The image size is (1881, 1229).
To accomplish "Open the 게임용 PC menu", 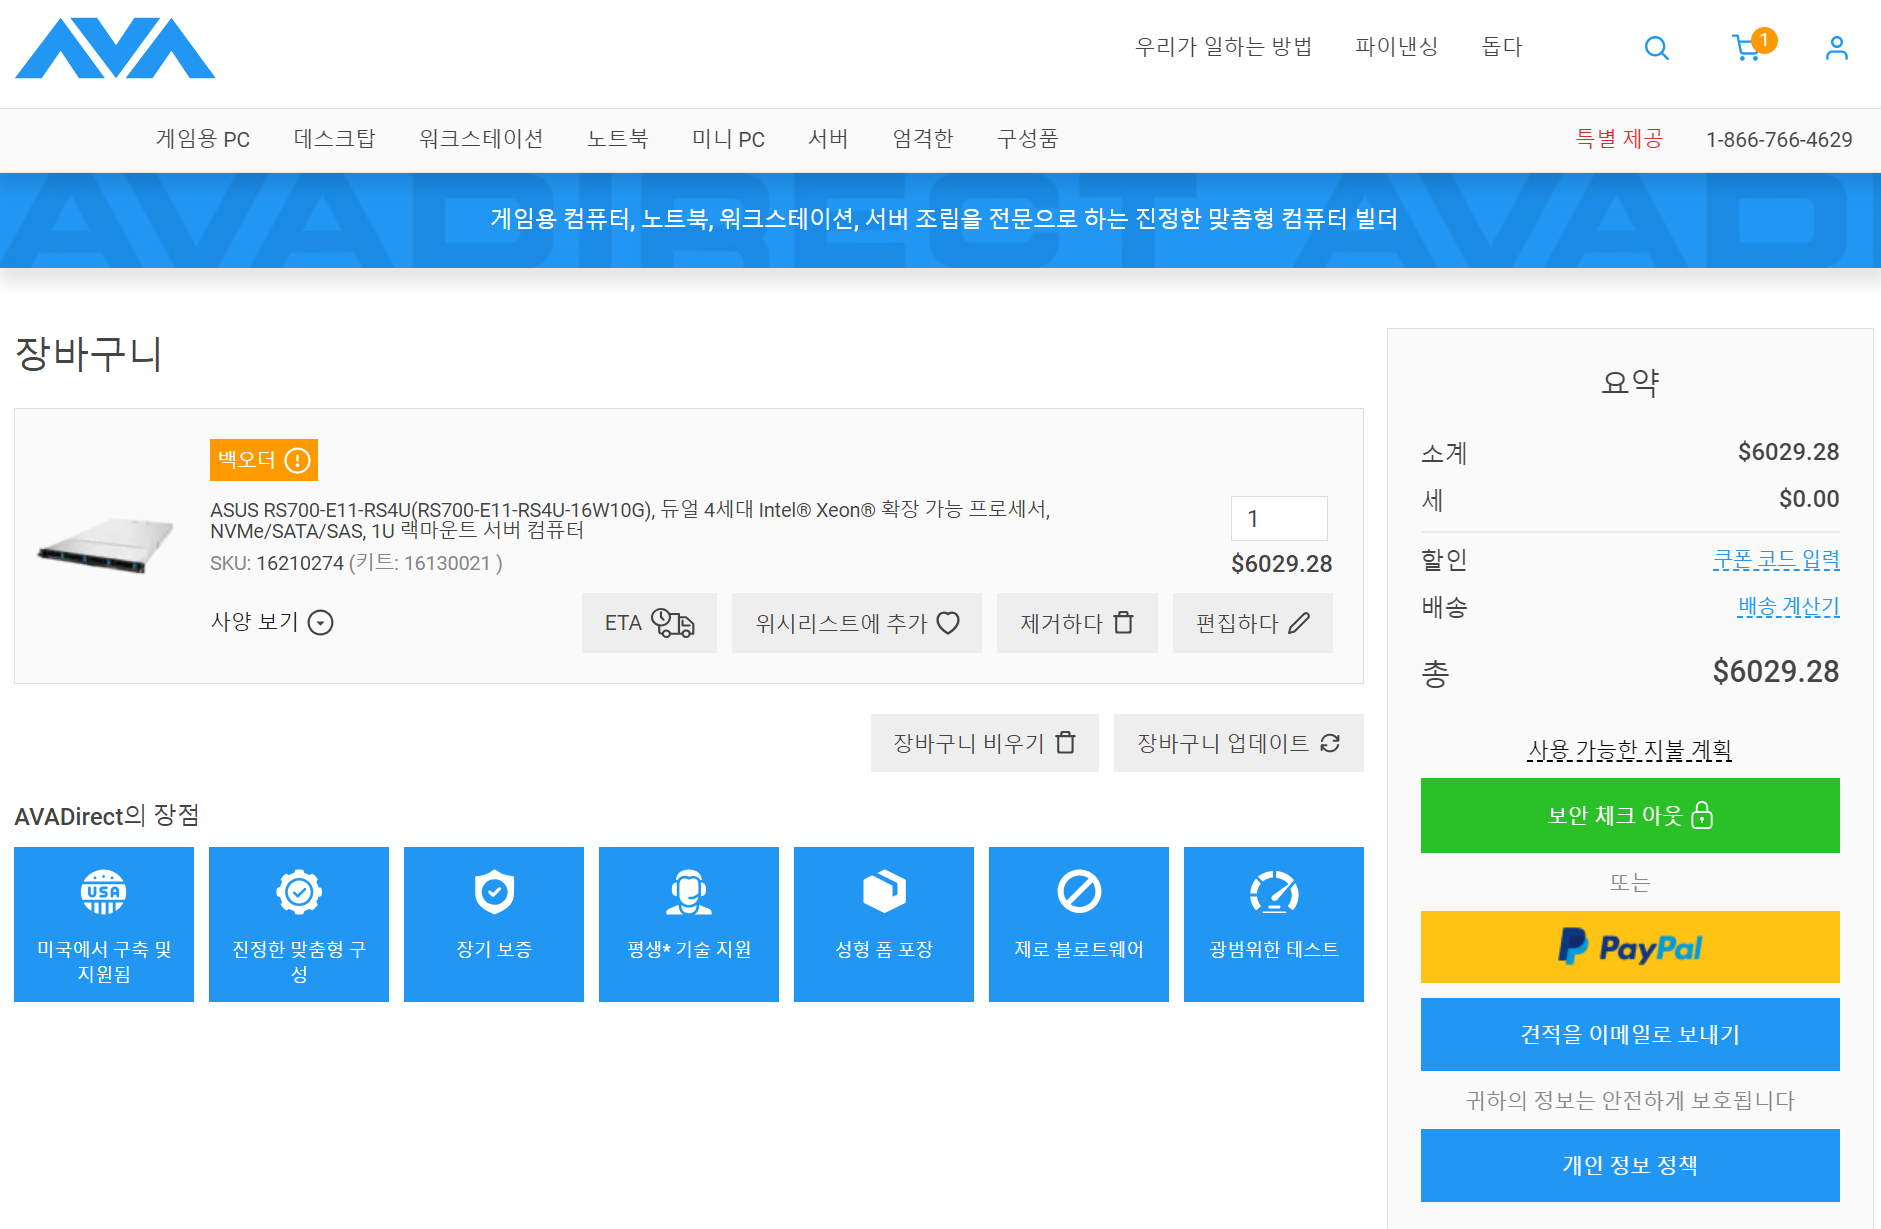I will (x=203, y=139).
